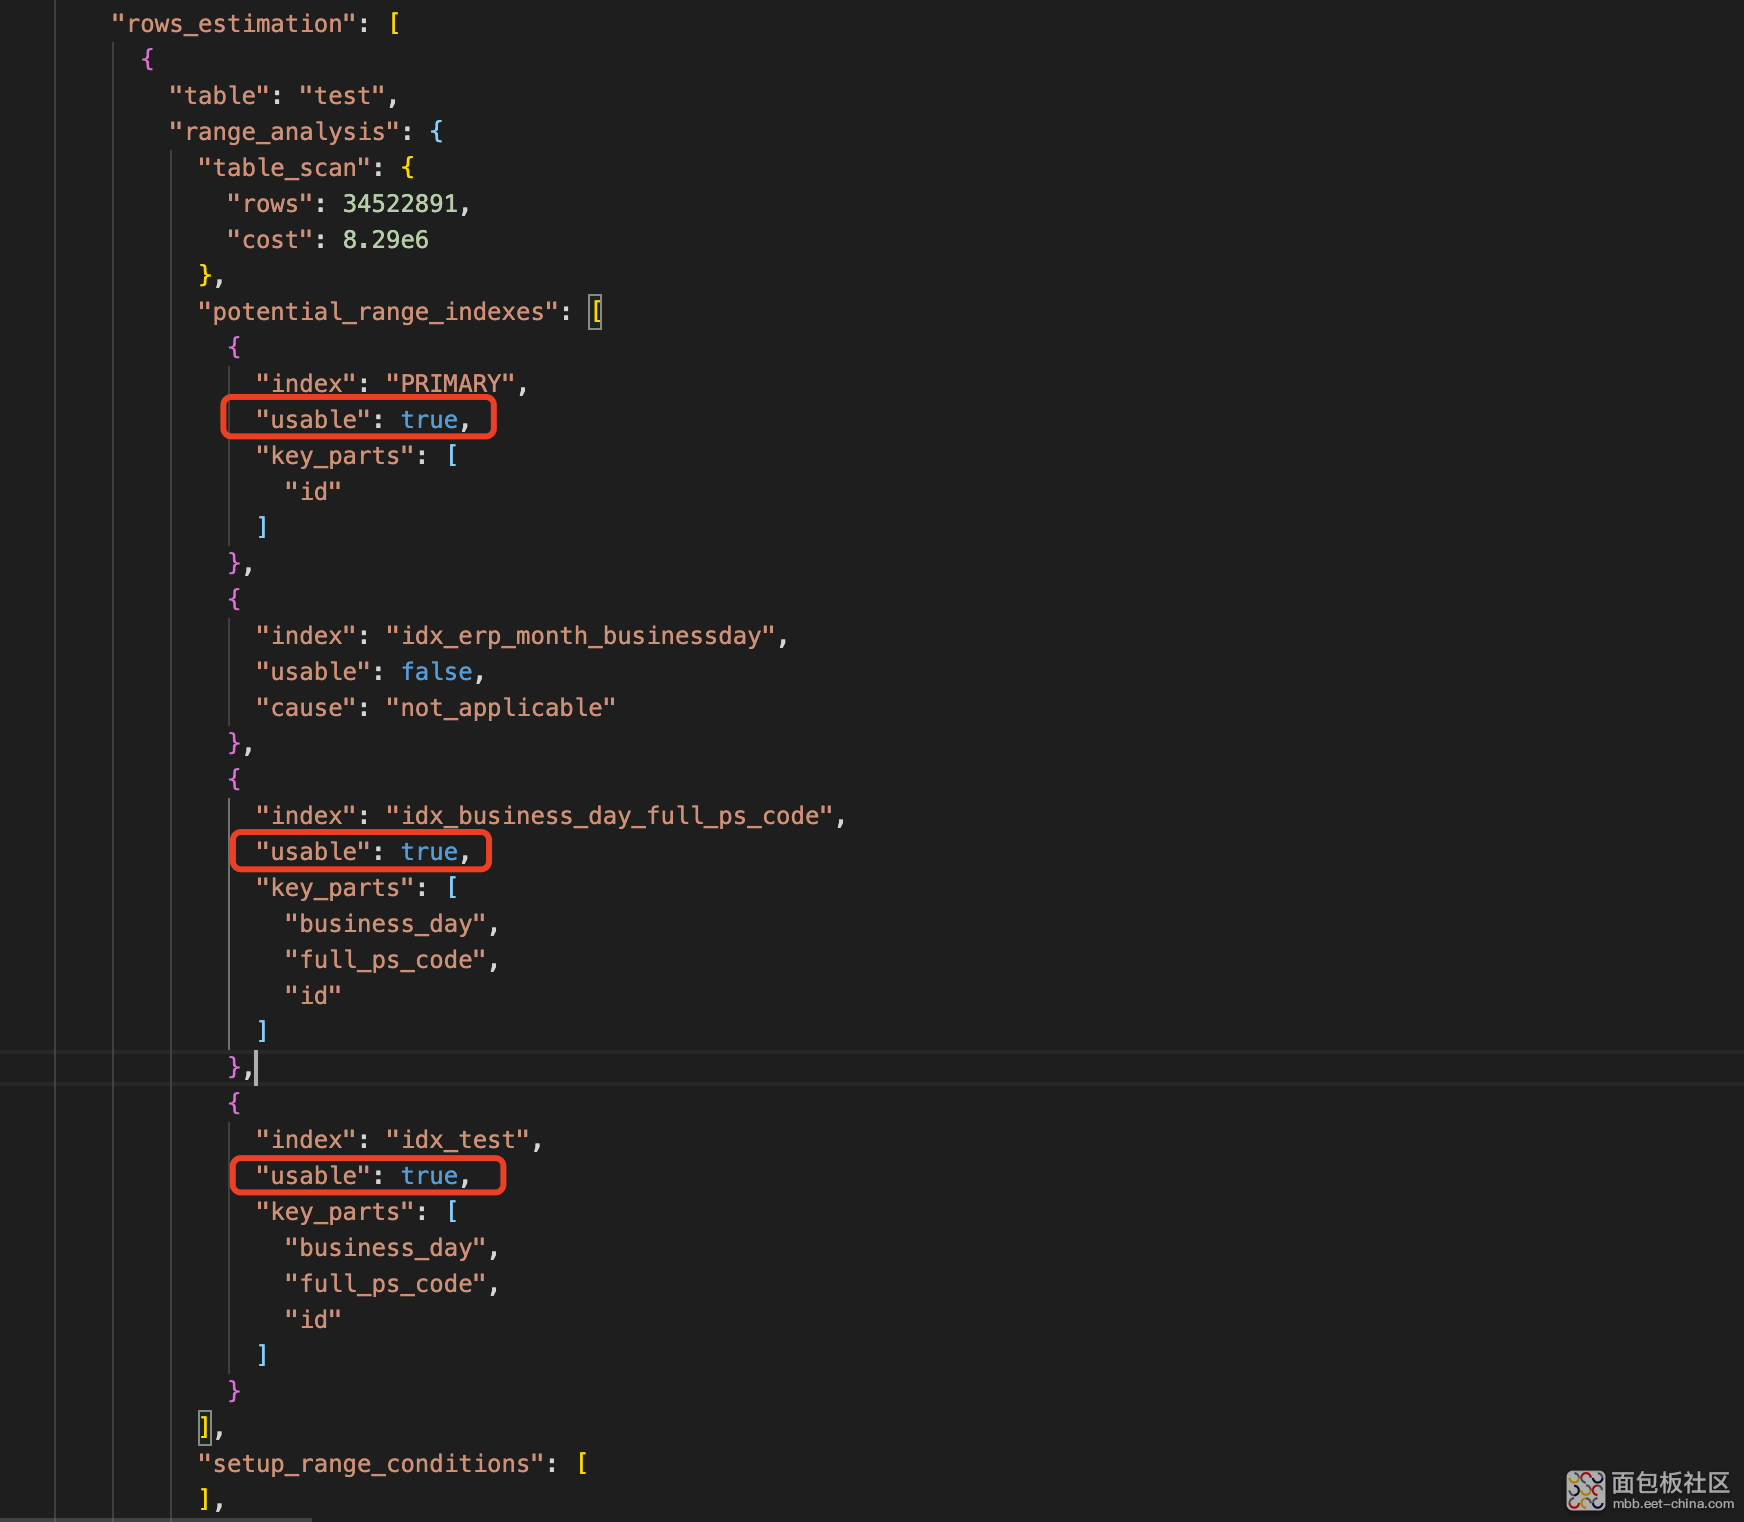Click the "range_analysis" key
The width and height of the screenshot is (1744, 1522).
point(285,132)
